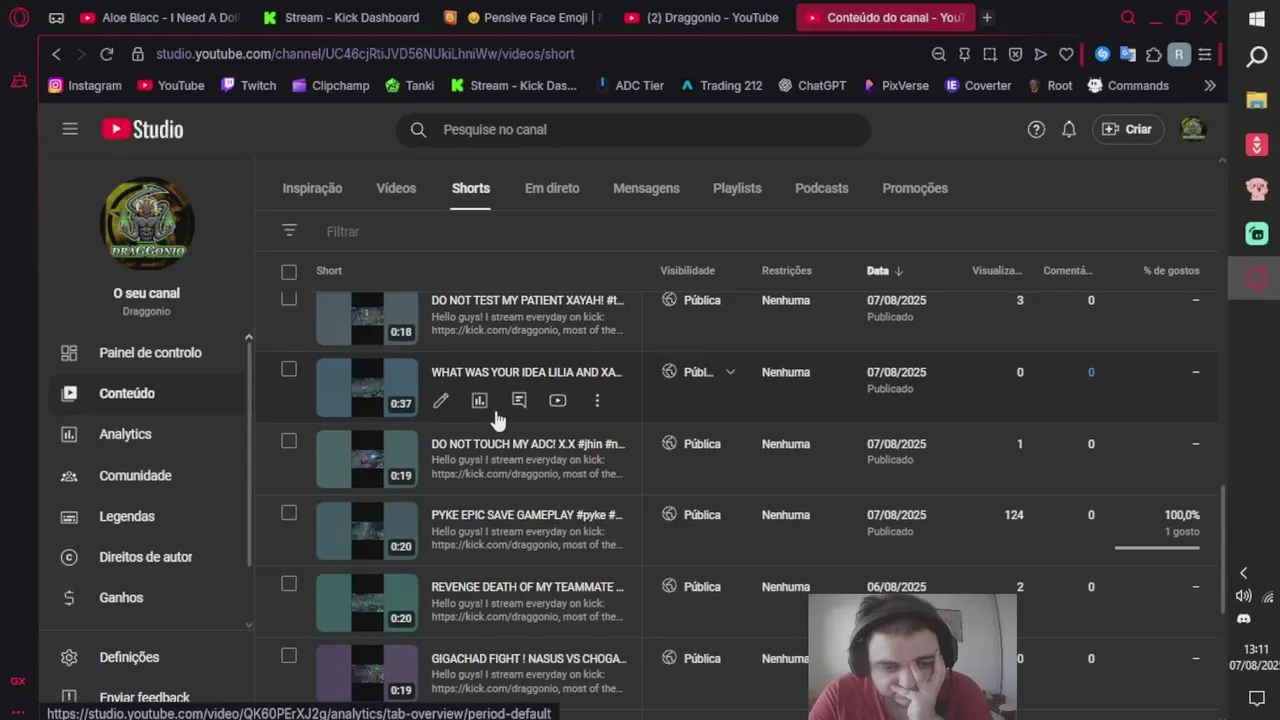Viewport: 1280px width, 720px height.
Task: Open the Instagram bookmark
Action: (85, 86)
